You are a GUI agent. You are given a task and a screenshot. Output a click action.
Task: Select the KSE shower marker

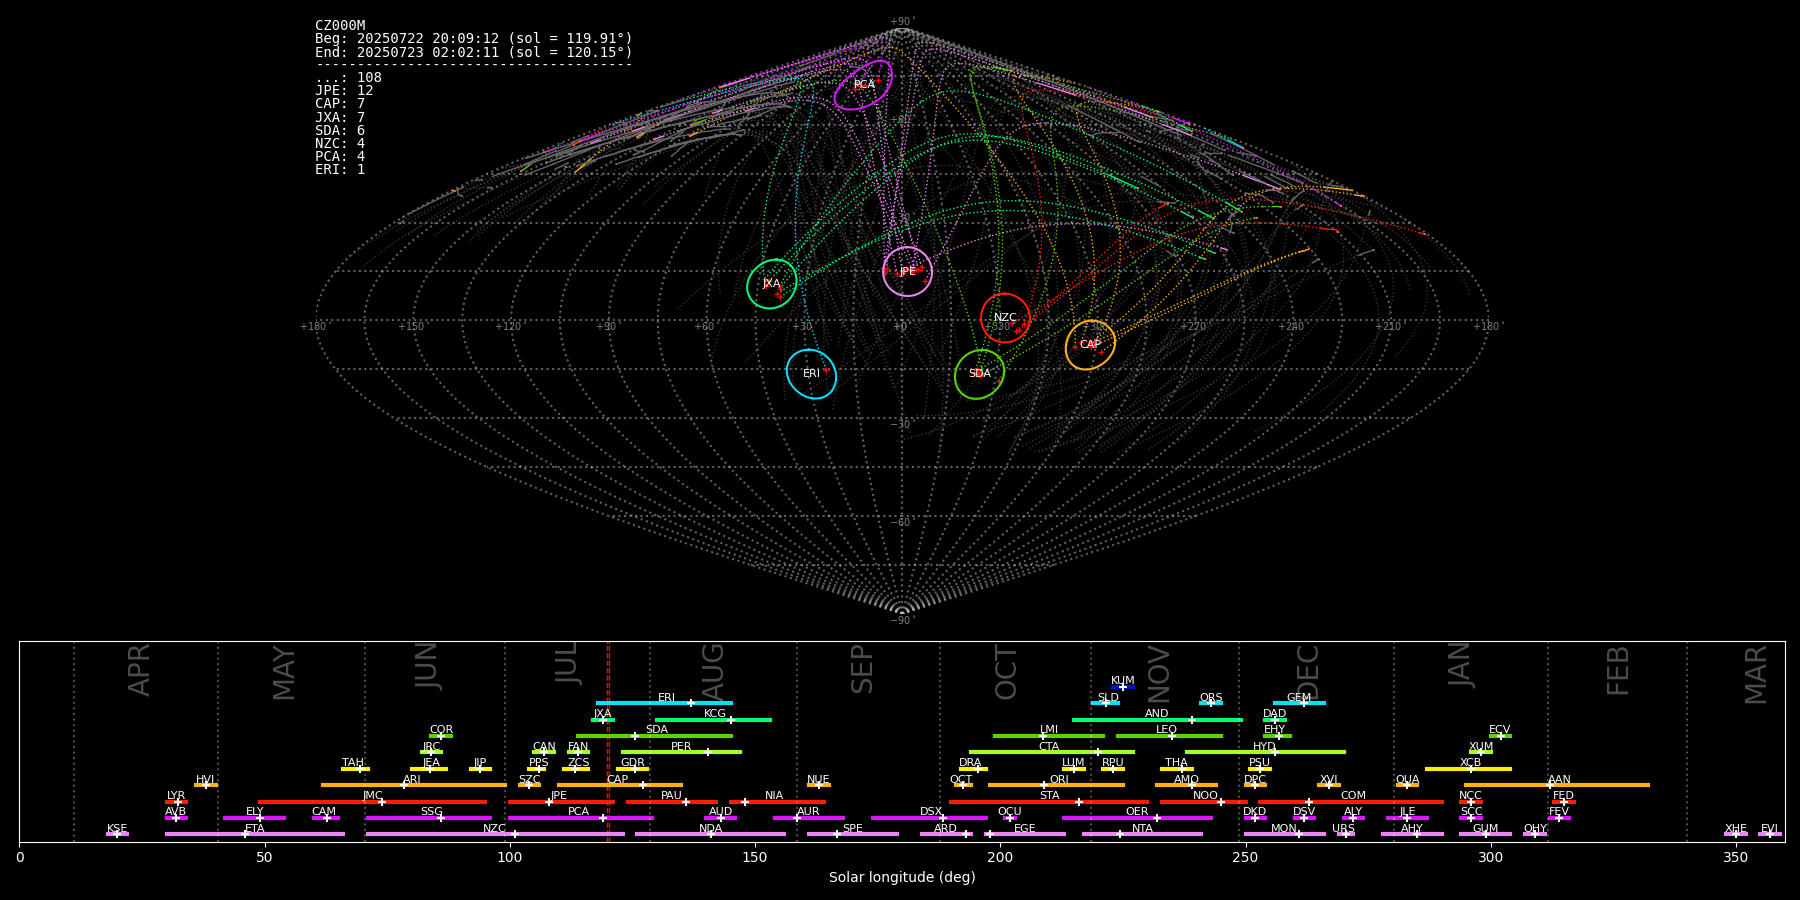tap(117, 834)
